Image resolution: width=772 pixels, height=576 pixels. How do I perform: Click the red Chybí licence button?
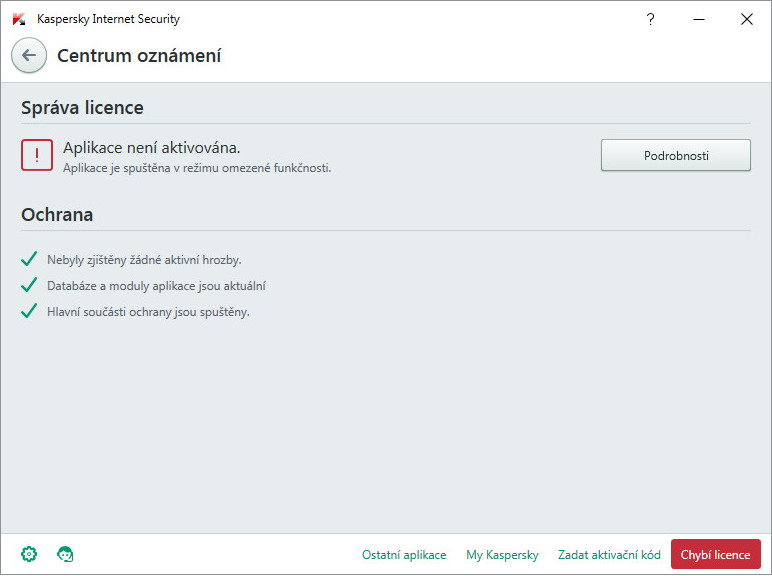[x=715, y=555]
